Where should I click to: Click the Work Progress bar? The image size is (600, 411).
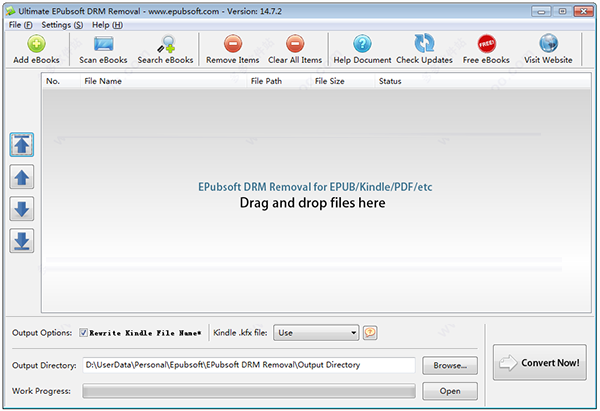(x=249, y=391)
